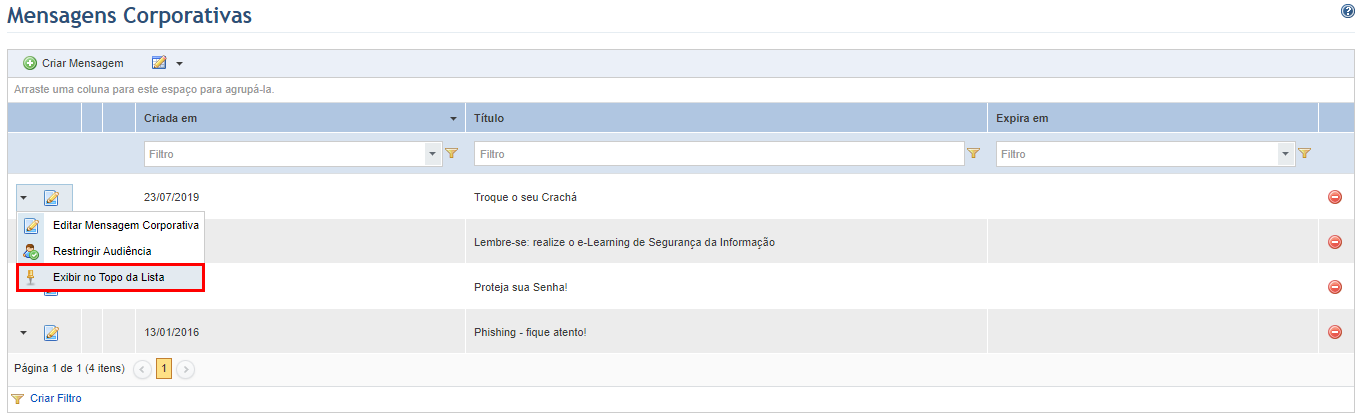The image size is (1362, 419).
Task: Go to page 1 in the pager
Action: [164, 369]
